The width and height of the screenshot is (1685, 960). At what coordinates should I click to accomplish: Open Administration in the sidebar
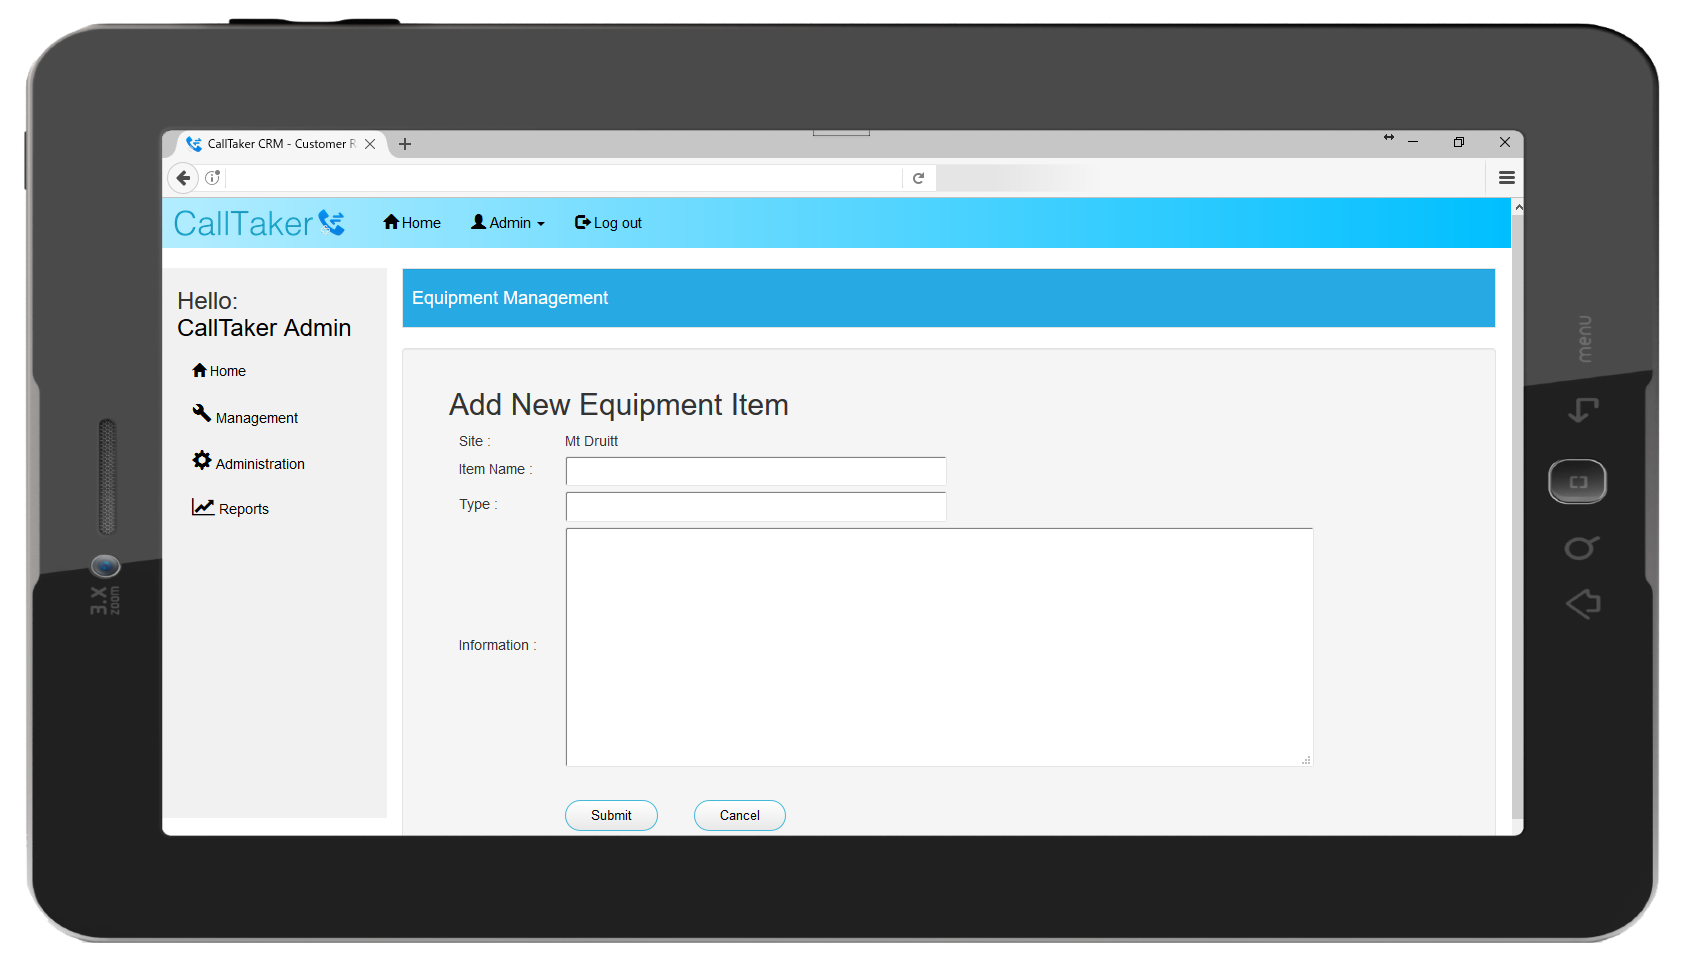coord(248,462)
